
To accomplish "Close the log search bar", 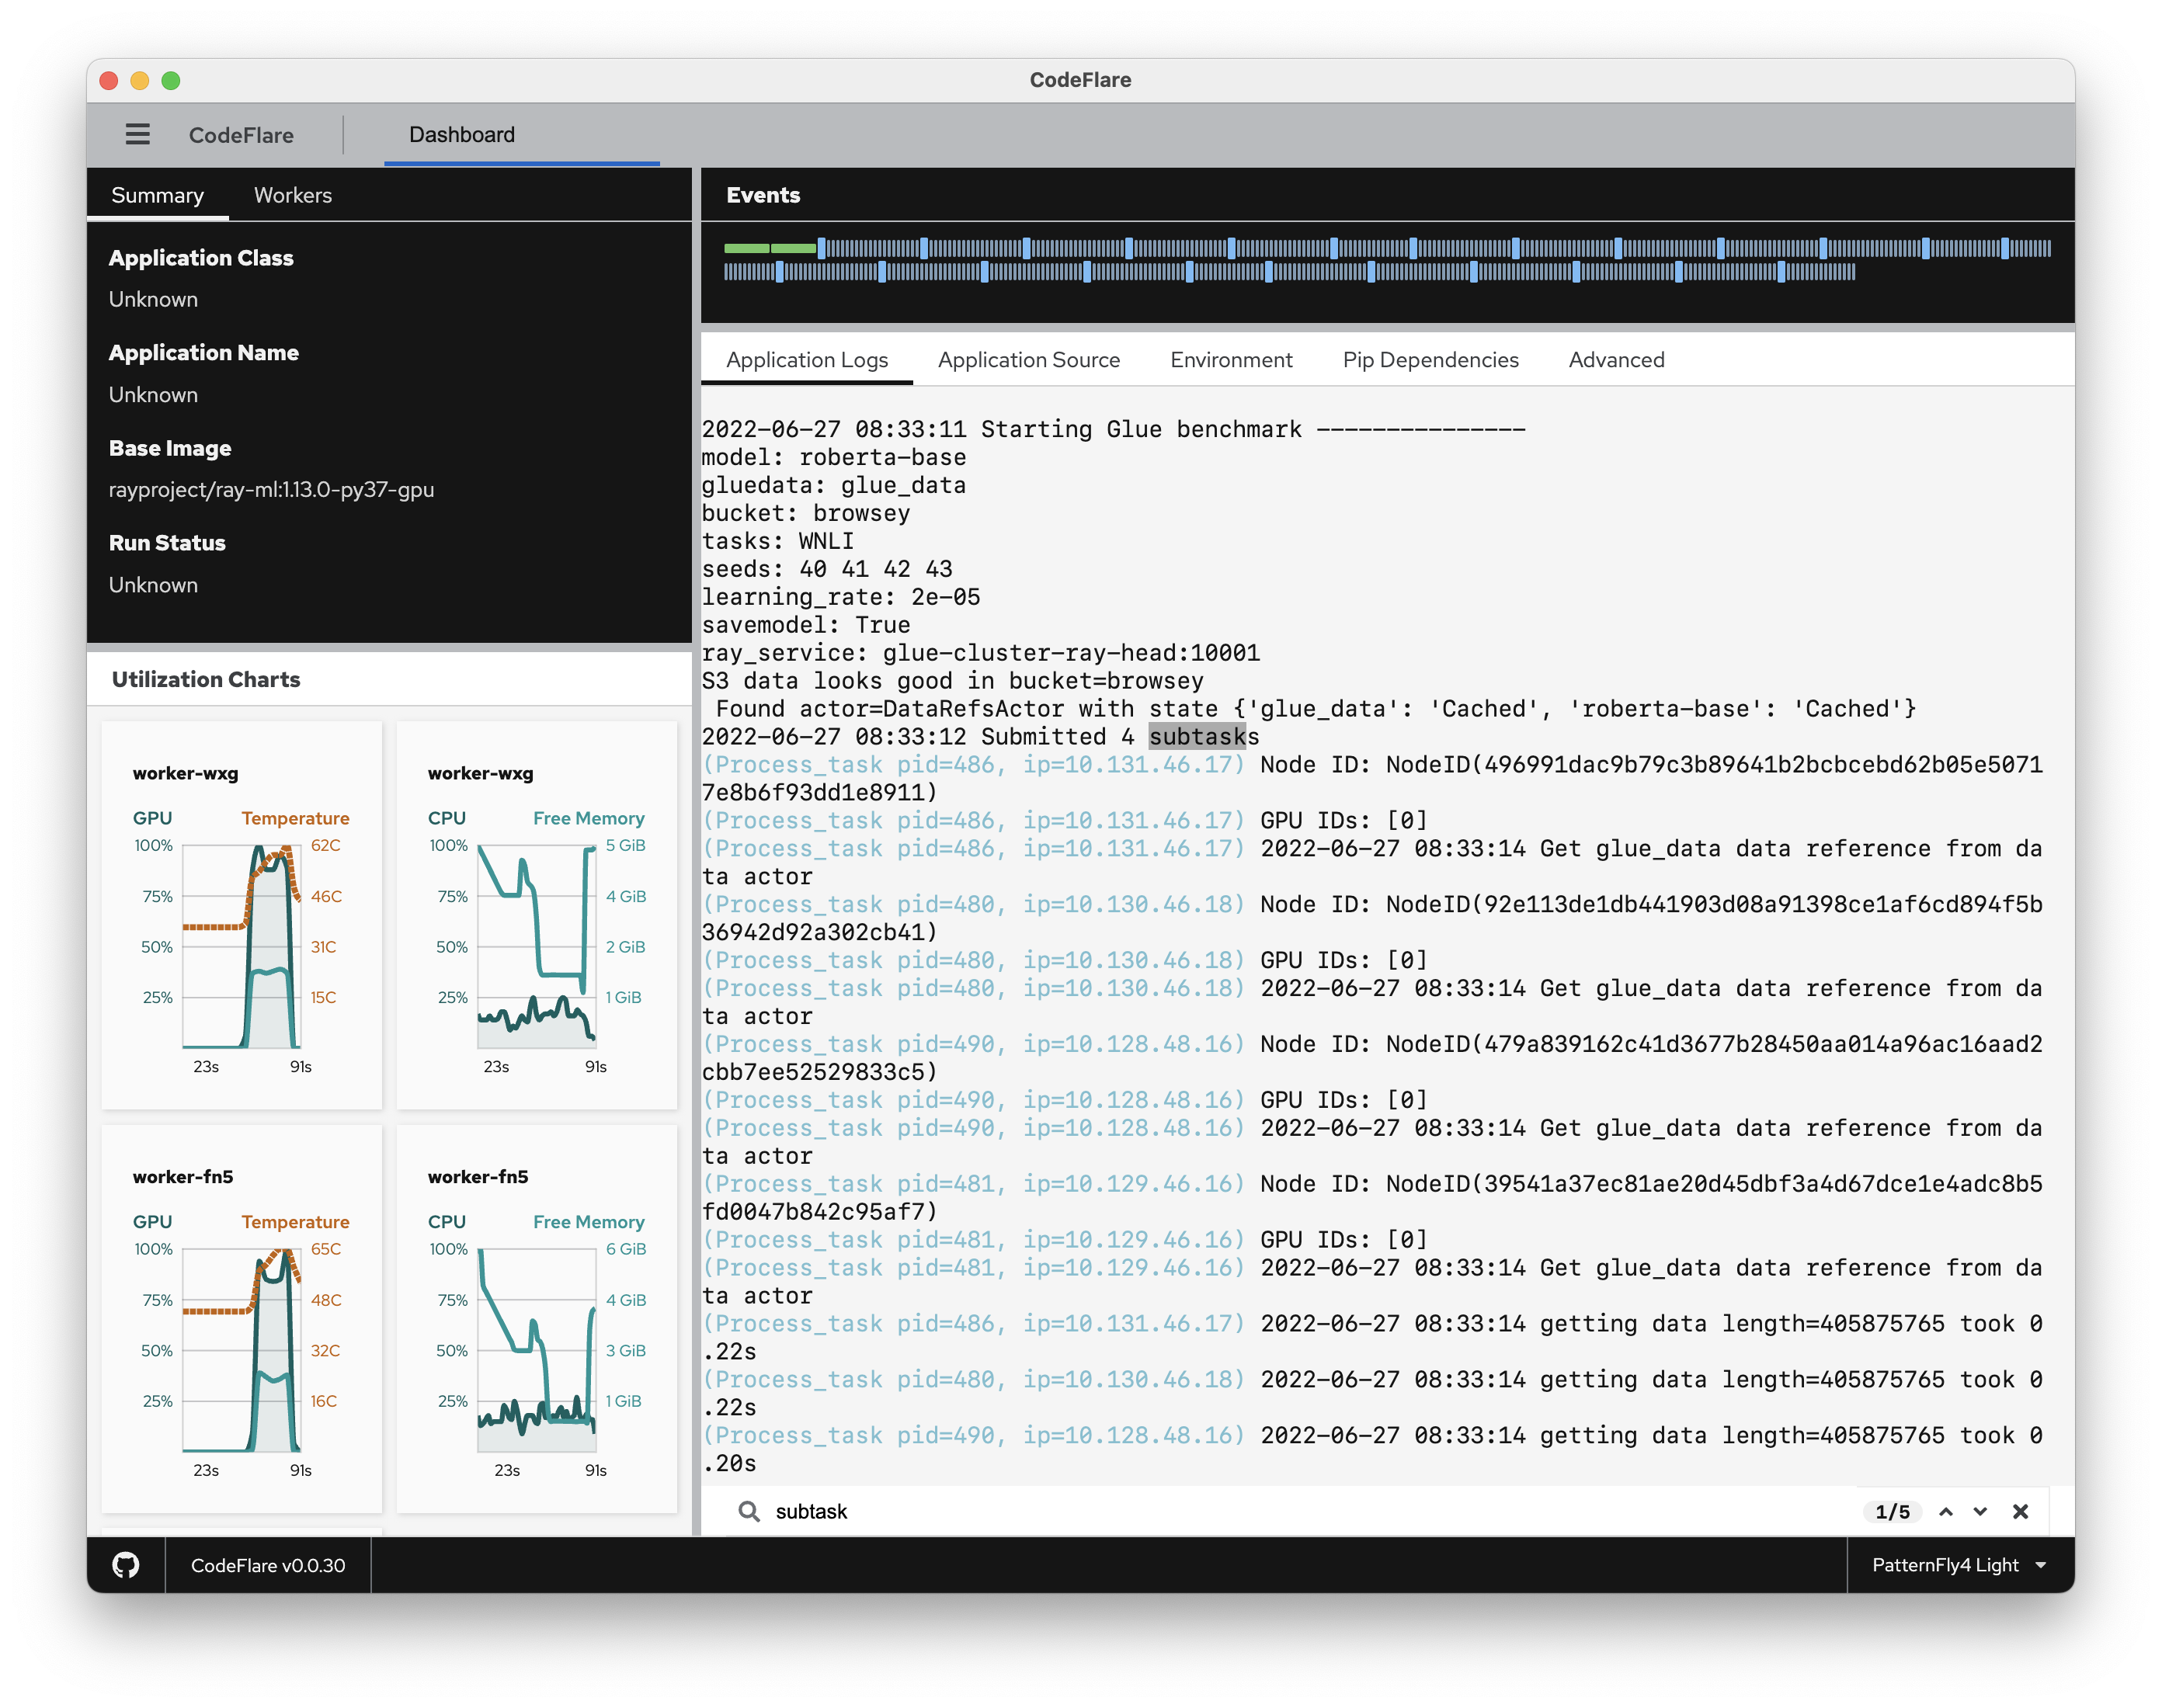I will pyautogui.click(x=2020, y=1511).
